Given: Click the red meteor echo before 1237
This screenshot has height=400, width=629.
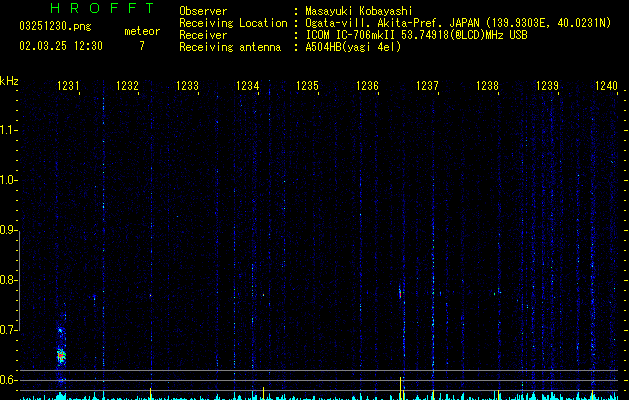Looking at the screenshot, I should 400,294.
